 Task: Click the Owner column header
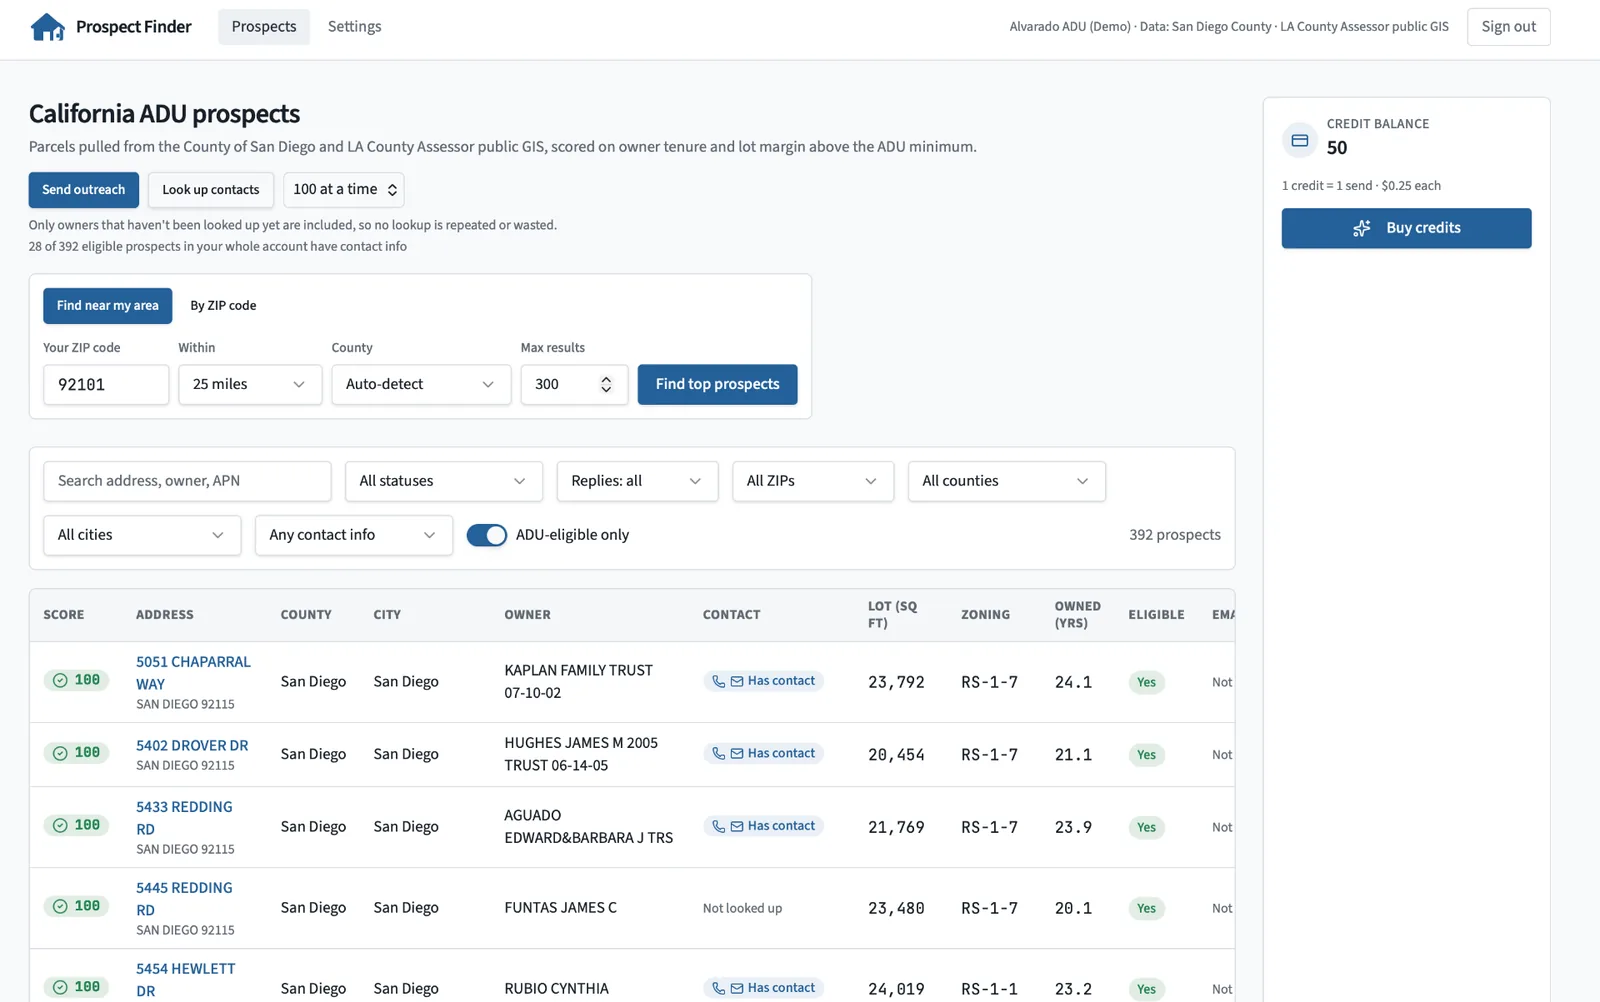(x=528, y=615)
